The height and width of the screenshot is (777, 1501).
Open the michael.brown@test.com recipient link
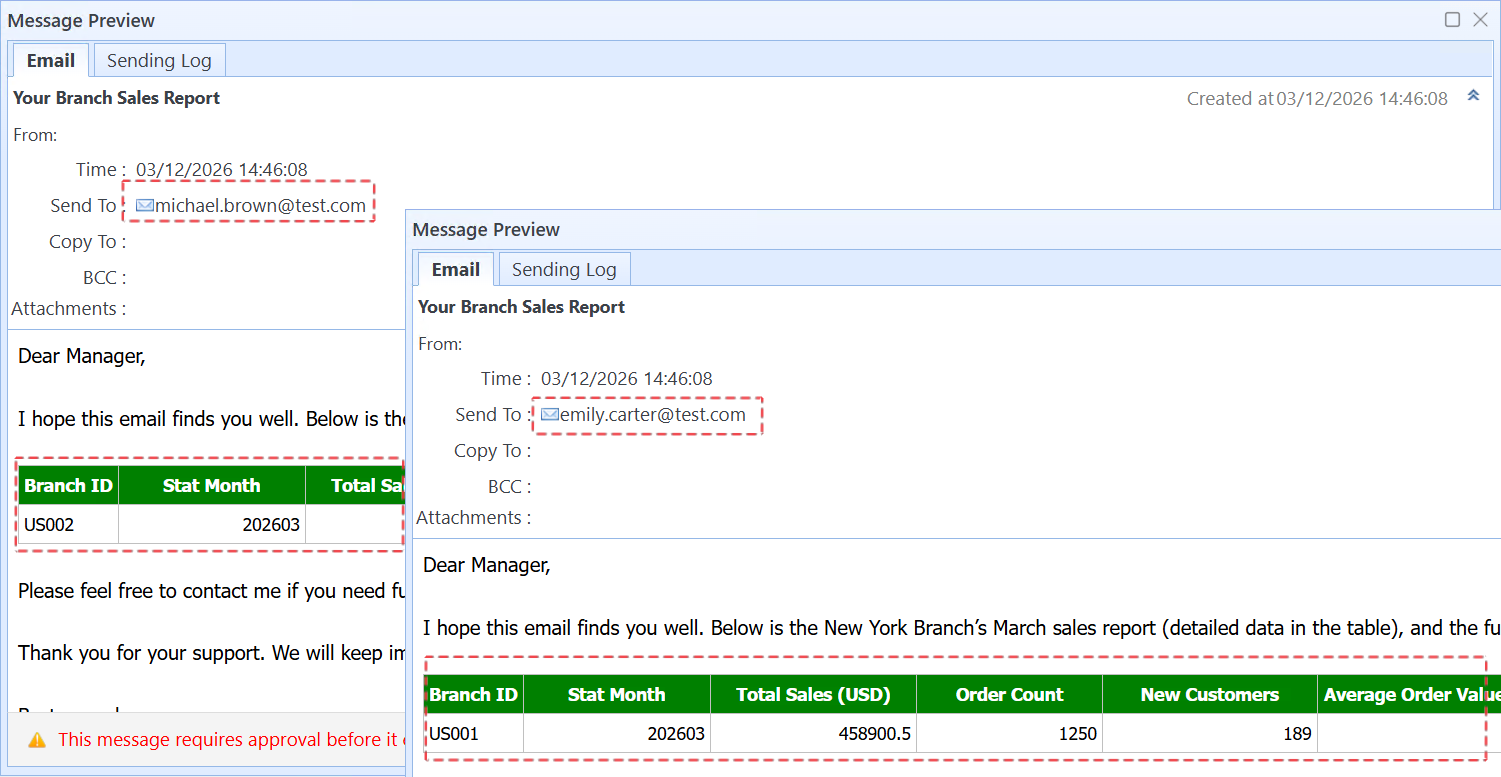(259, 205)
